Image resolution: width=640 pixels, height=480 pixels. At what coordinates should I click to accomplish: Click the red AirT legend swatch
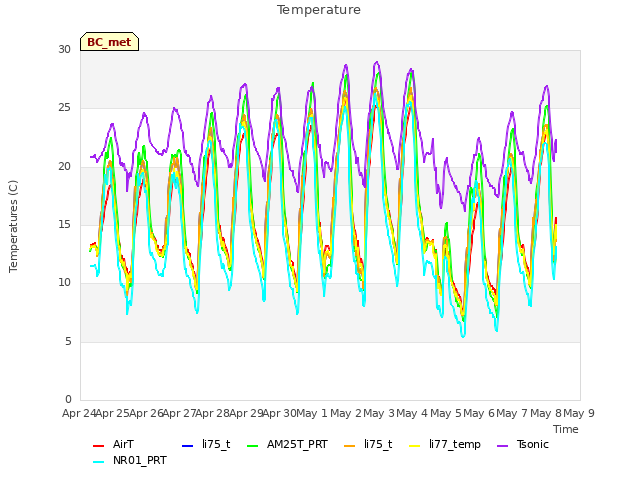(x=99, y=446)
